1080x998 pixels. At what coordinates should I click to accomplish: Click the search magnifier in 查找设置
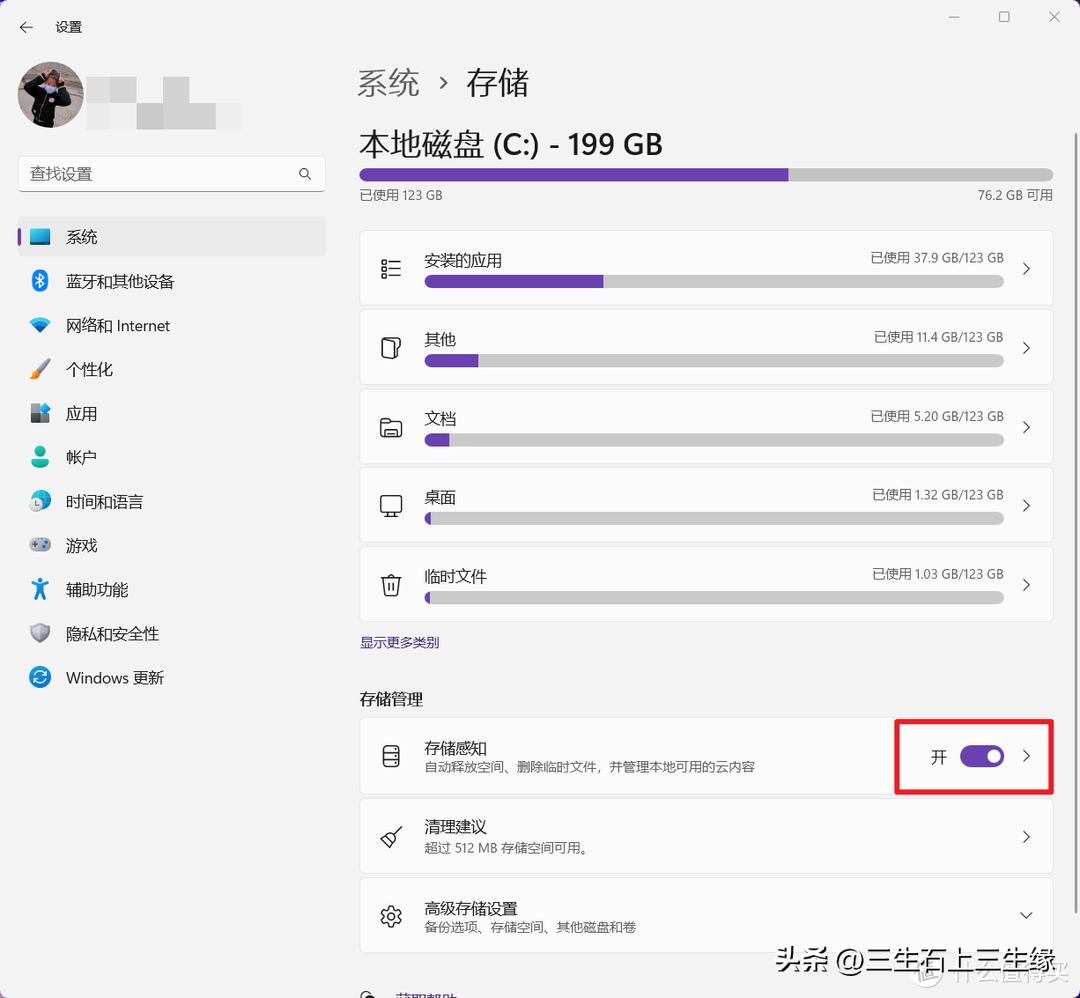coord(305,173)
